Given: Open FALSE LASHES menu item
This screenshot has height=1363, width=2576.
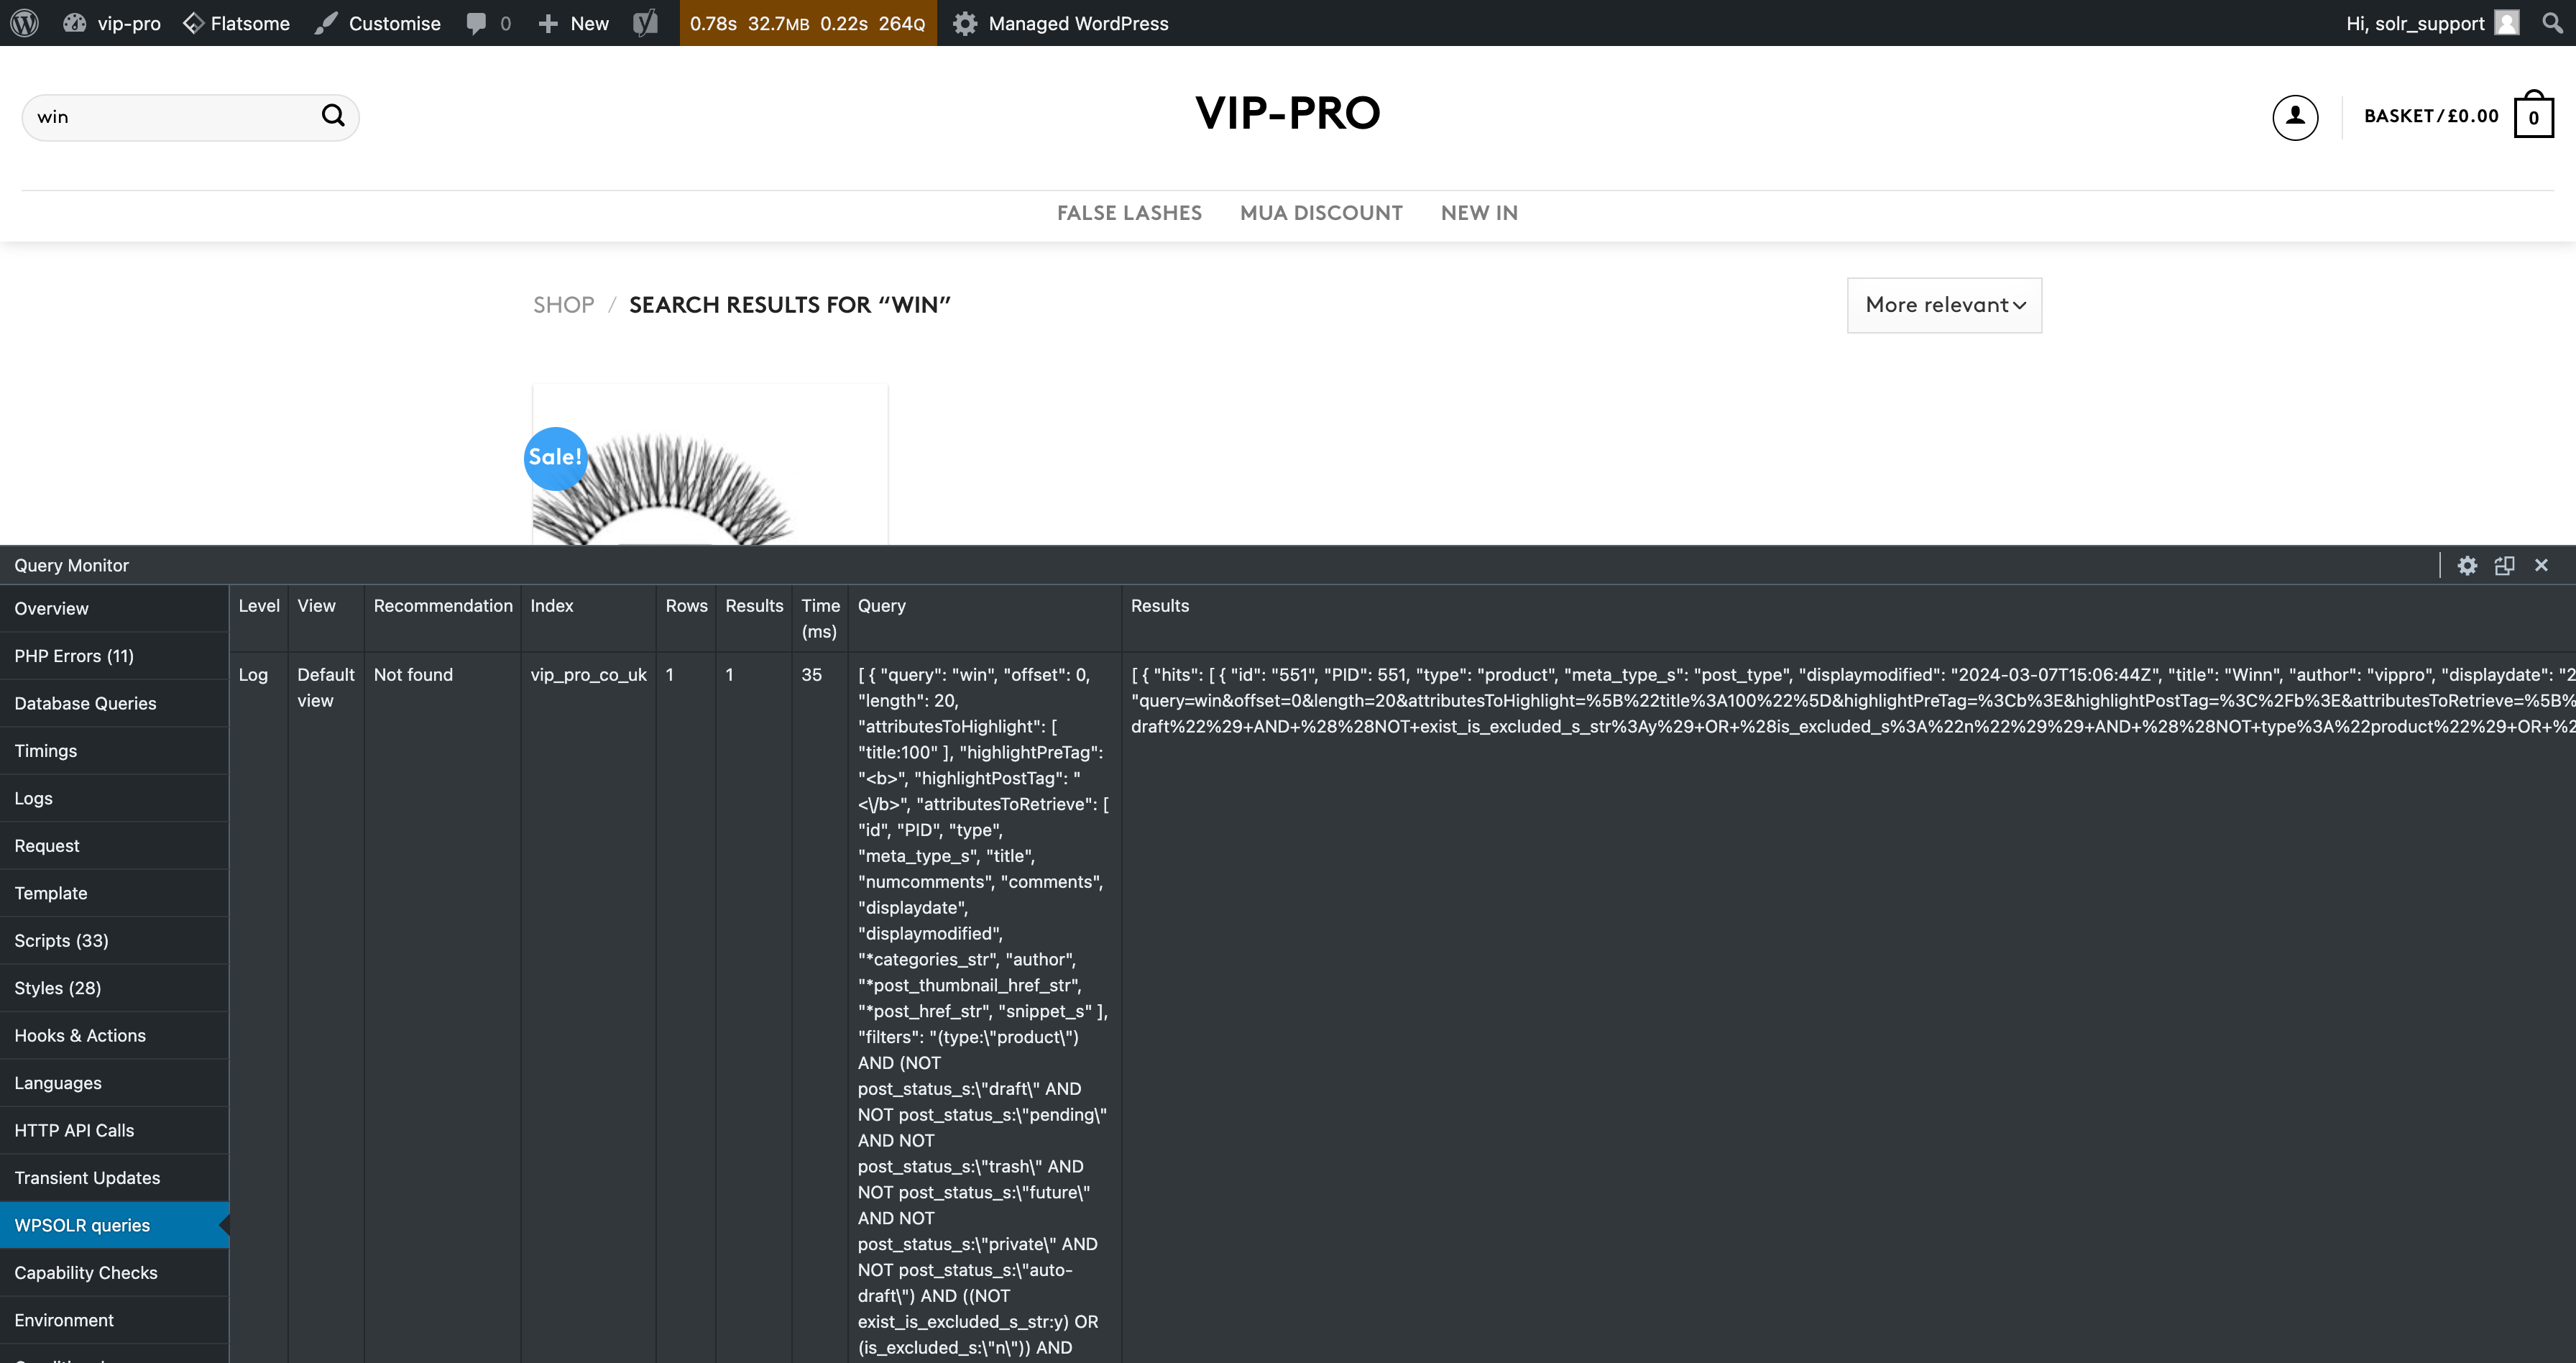Looking at the screenshot, I should [1129, 213].
